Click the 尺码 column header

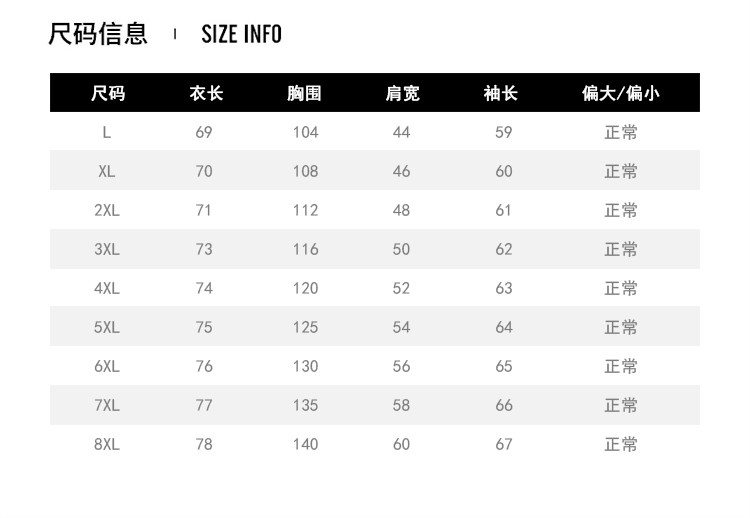tap(107, 94)
